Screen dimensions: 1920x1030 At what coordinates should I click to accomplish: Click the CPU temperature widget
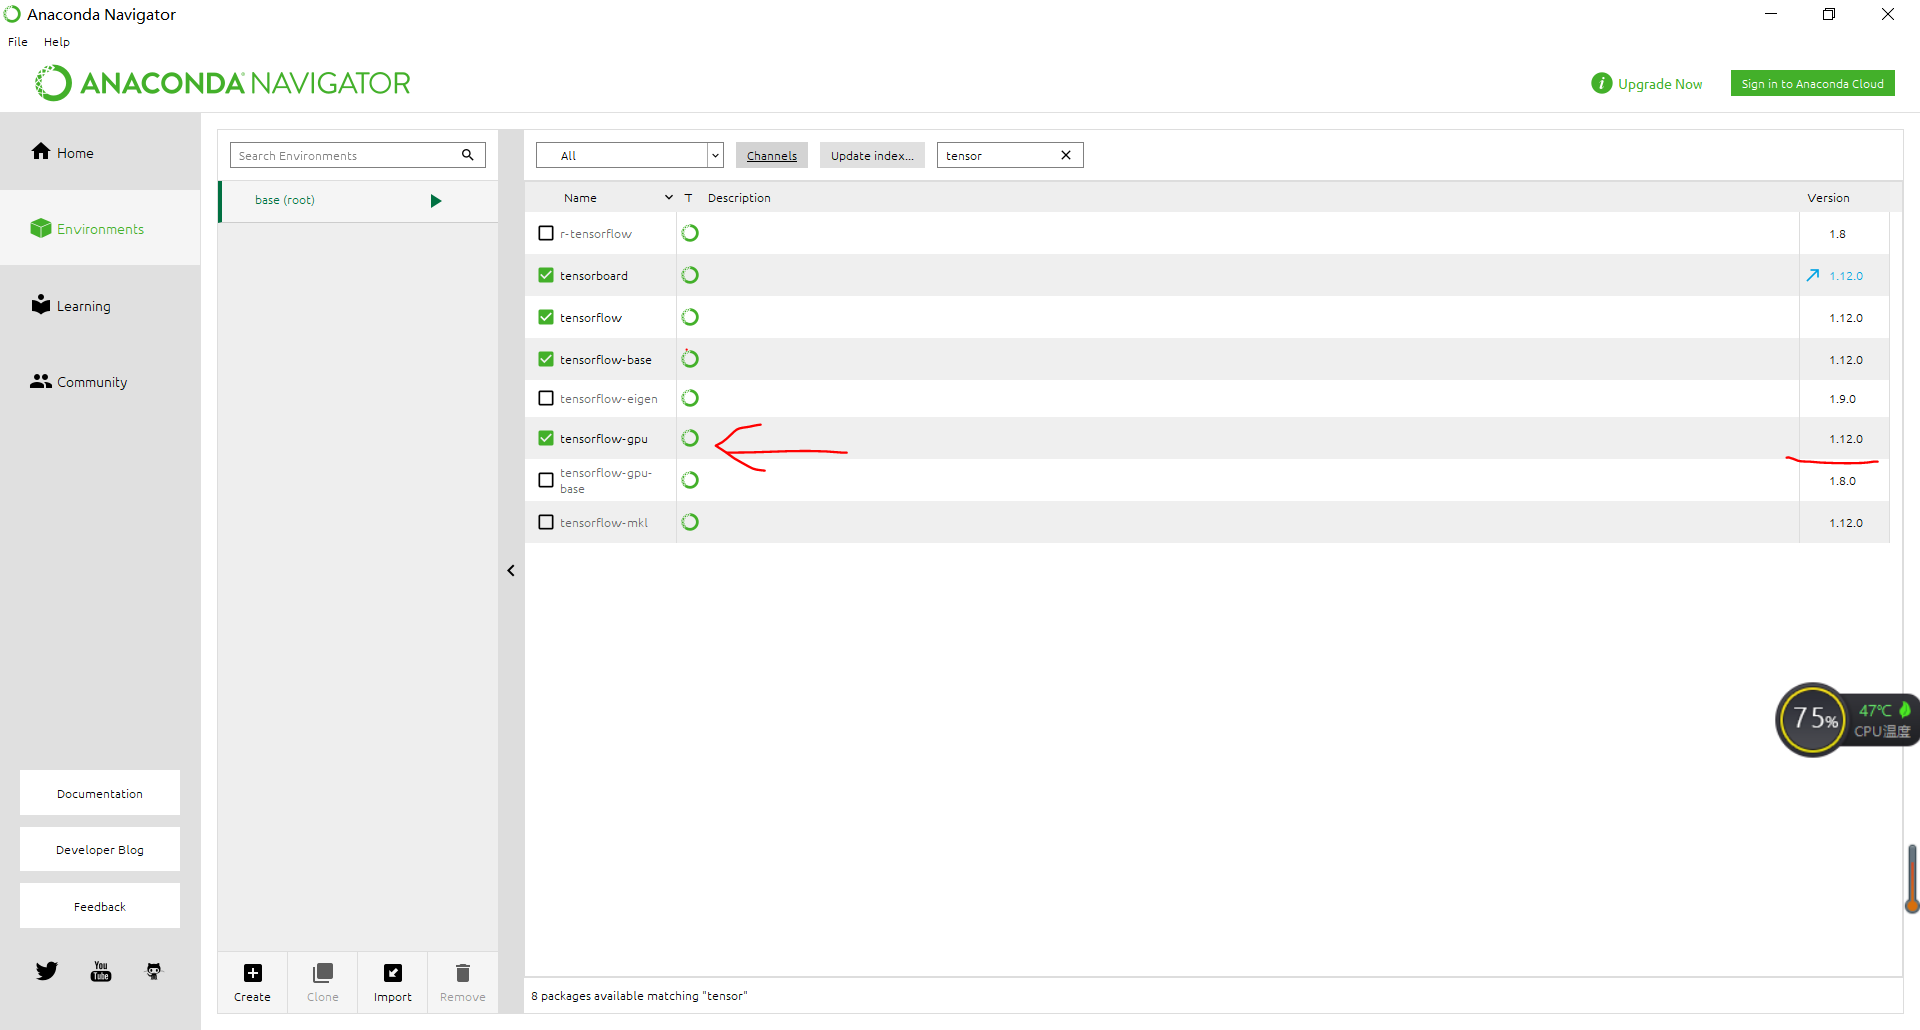click(x=1846, y=719)
